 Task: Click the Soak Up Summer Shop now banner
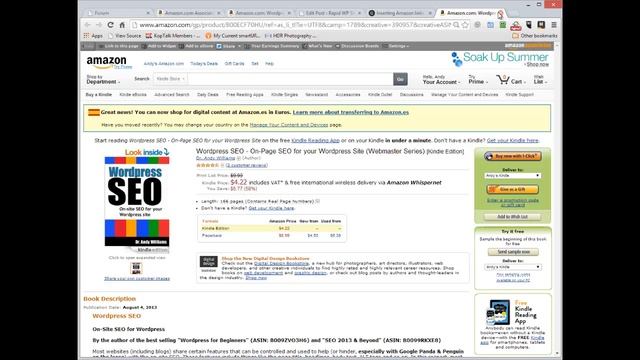[500, 59]
